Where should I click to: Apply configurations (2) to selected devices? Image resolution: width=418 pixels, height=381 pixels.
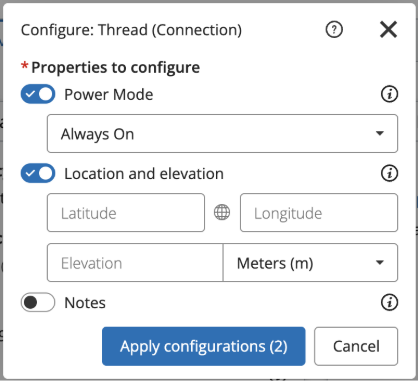click(x=204, y=346)
